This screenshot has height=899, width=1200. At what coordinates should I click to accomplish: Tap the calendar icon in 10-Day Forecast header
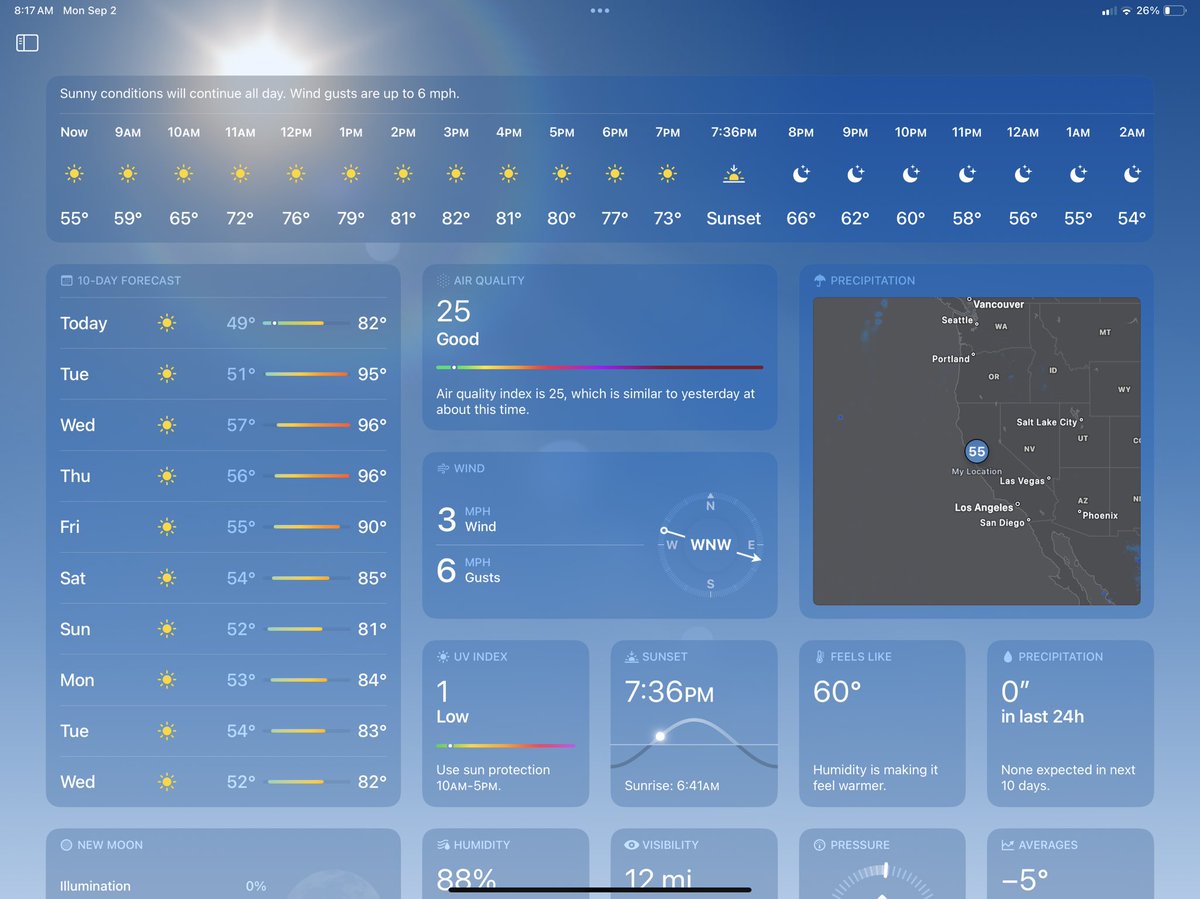(66, 281)
